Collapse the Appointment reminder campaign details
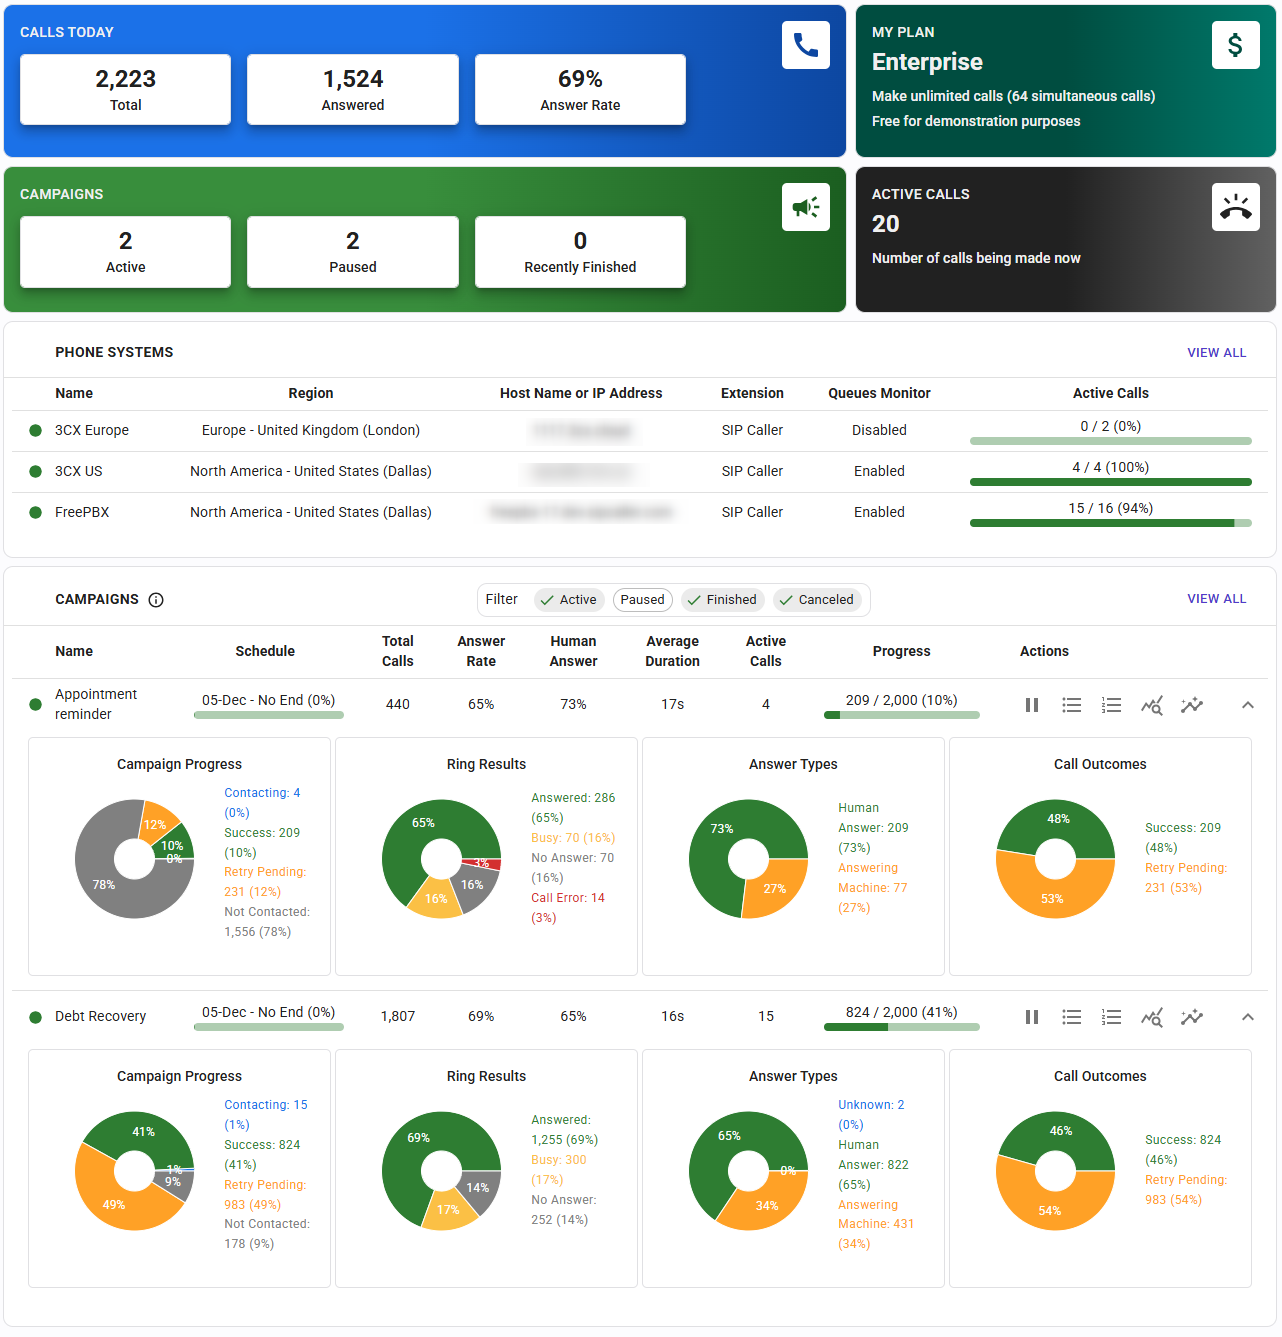Image resolution: width=1282 pixels, height=1337 pixels. (x=1247, y=705)
